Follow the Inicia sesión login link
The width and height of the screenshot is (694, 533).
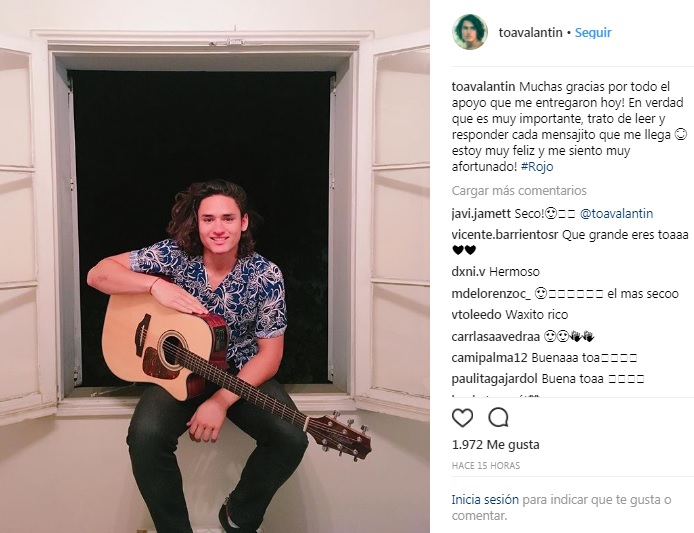coord(485,500)
